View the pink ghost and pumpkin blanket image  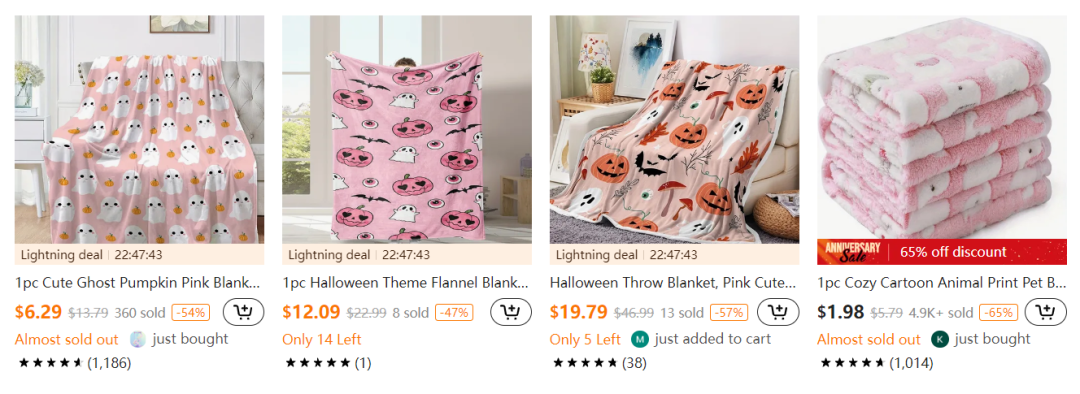click(x=139, y=129)
